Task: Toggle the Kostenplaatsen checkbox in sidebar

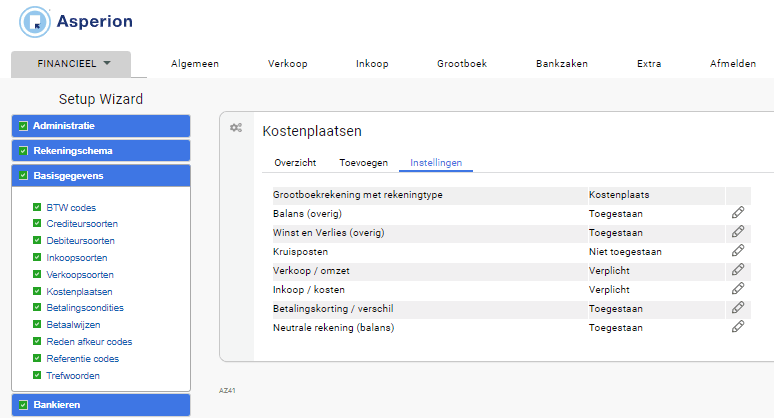Action: point(37,291)
